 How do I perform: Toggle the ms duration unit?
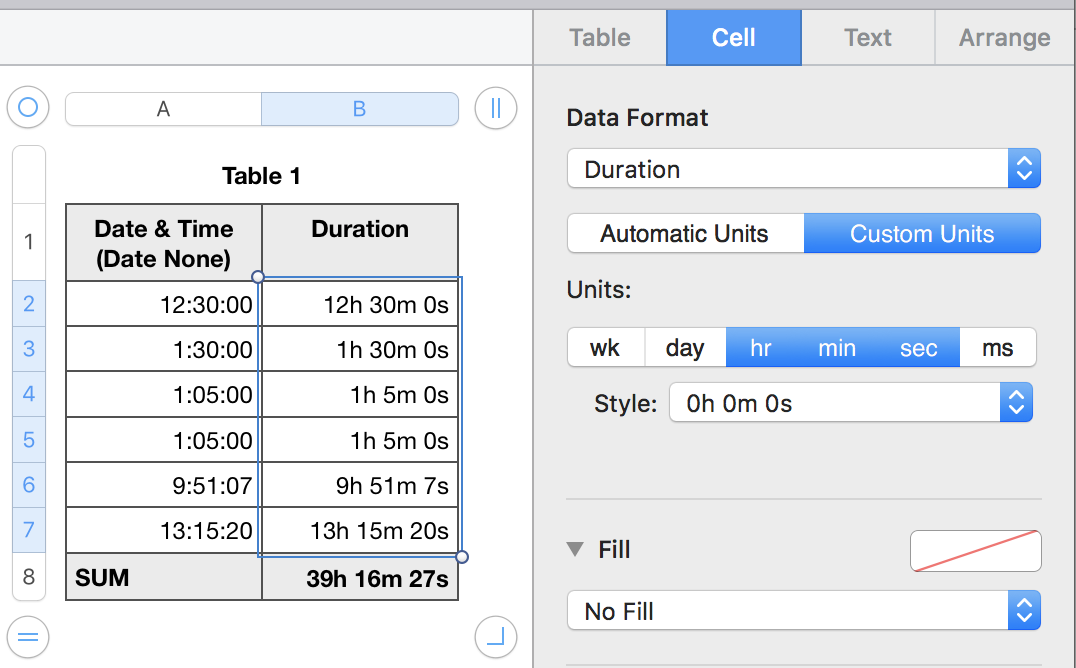click(997, 348)
